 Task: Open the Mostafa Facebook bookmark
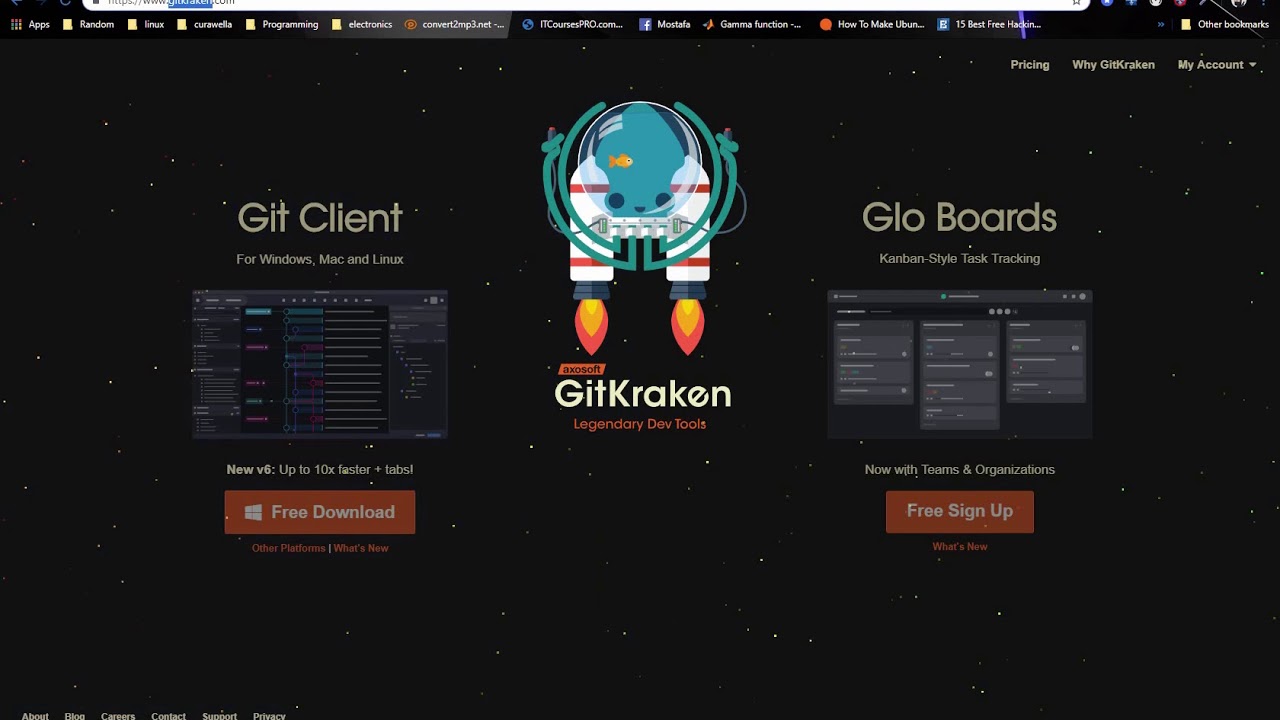pos(665,24)
